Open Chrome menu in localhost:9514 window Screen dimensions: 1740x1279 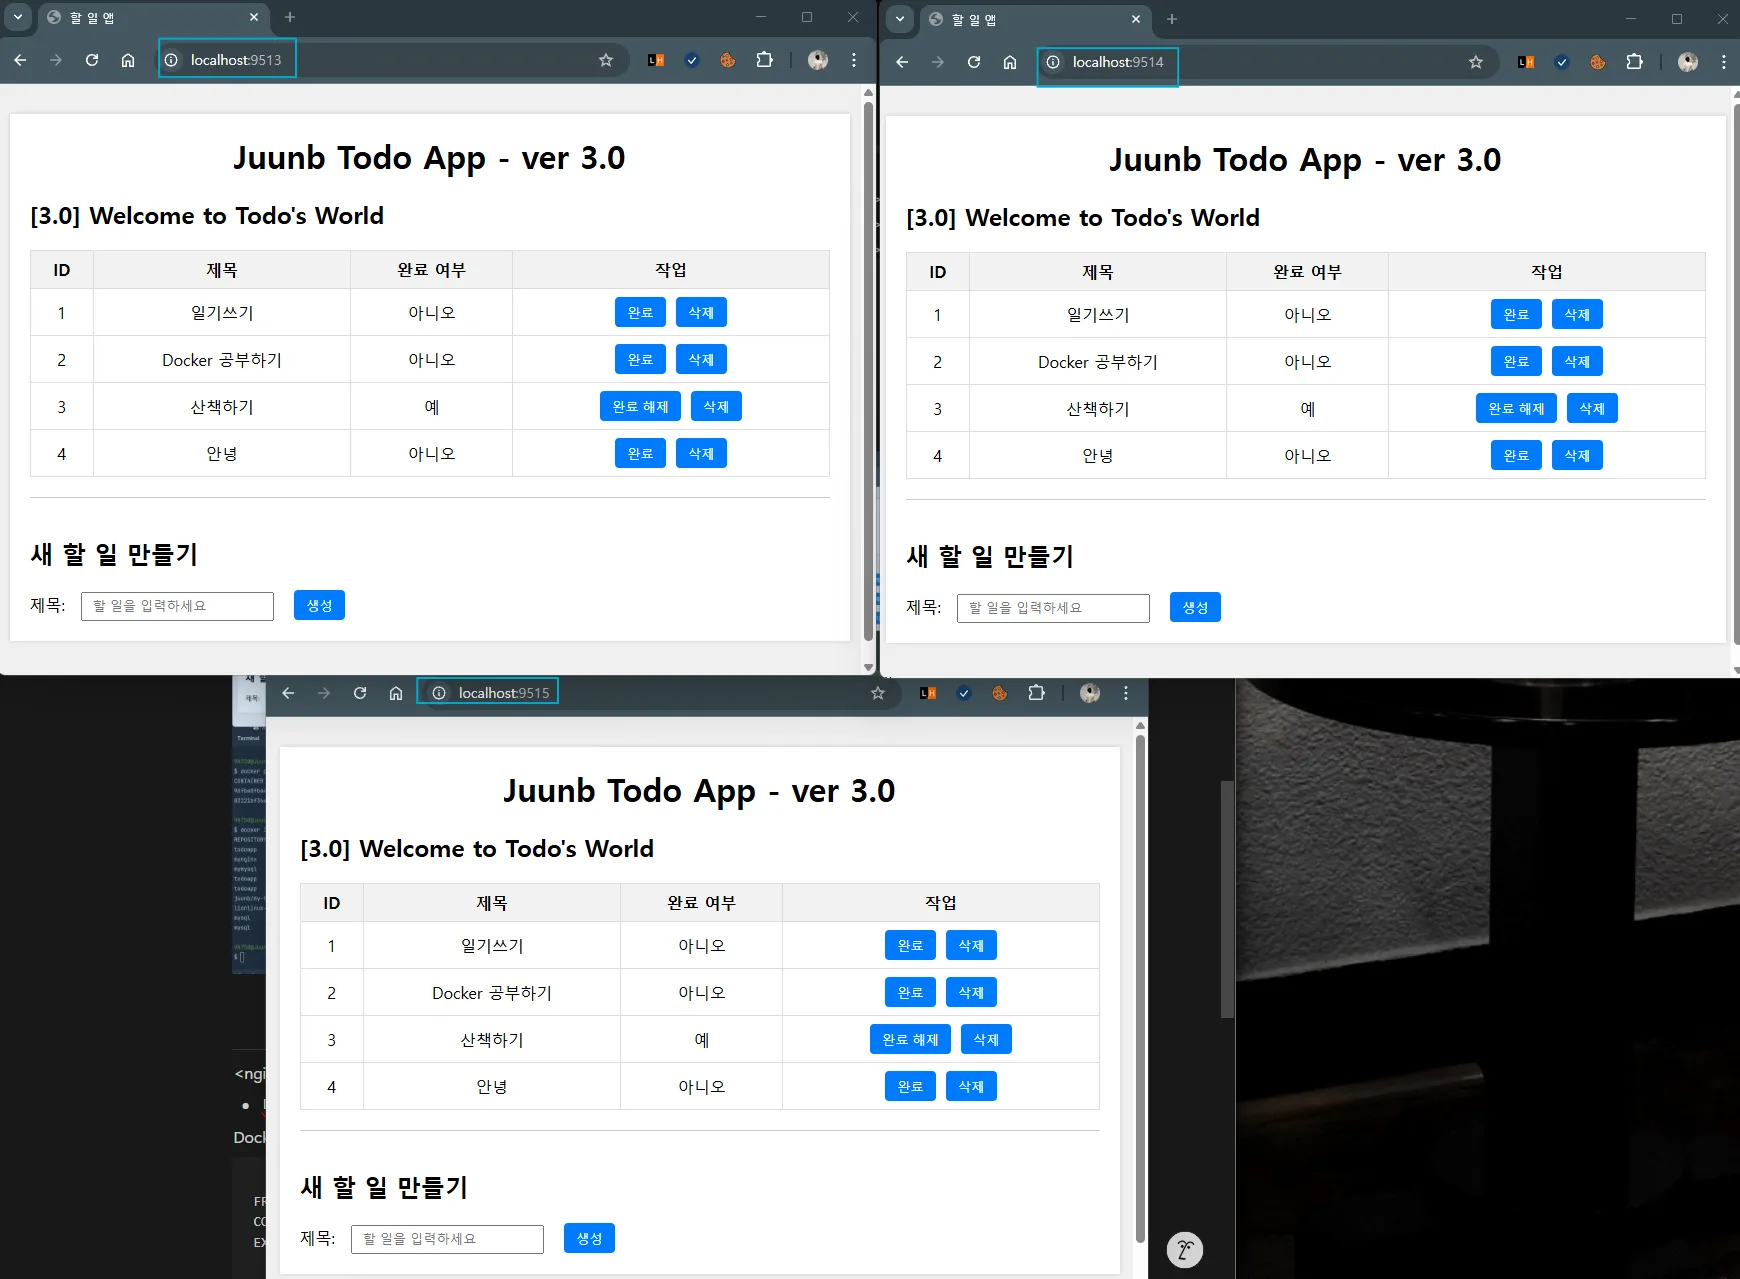click(x=1724, y=62)
